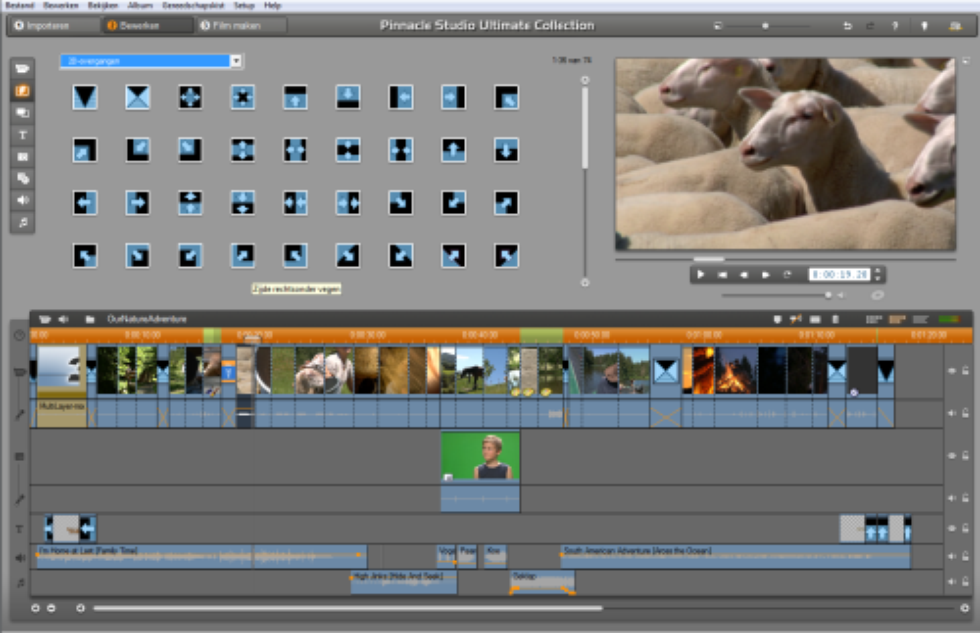Open the photos album section
This screenshot has height=633, width=980.
(x=22, y=157)
